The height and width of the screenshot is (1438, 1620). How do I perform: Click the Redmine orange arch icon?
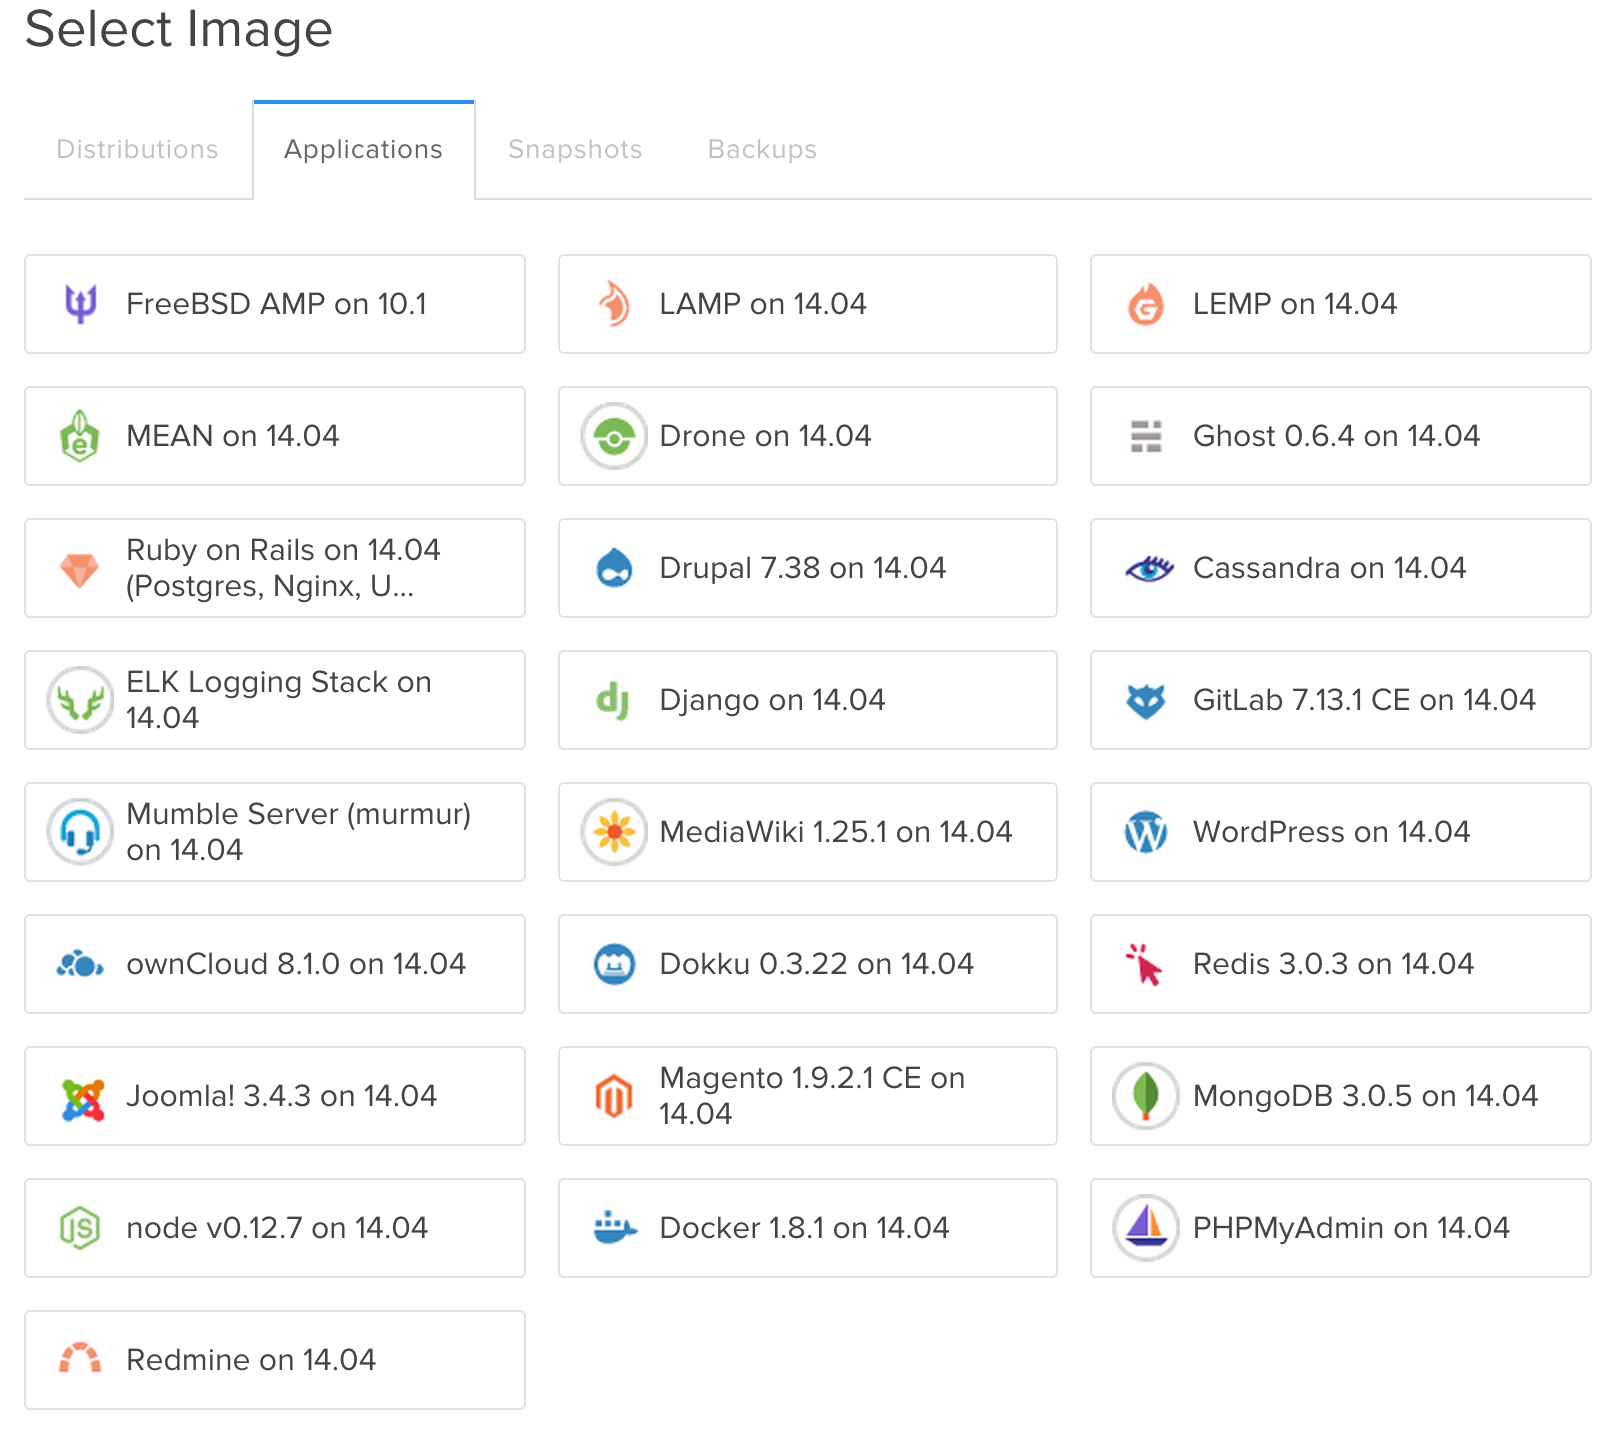coord(80,1358)
